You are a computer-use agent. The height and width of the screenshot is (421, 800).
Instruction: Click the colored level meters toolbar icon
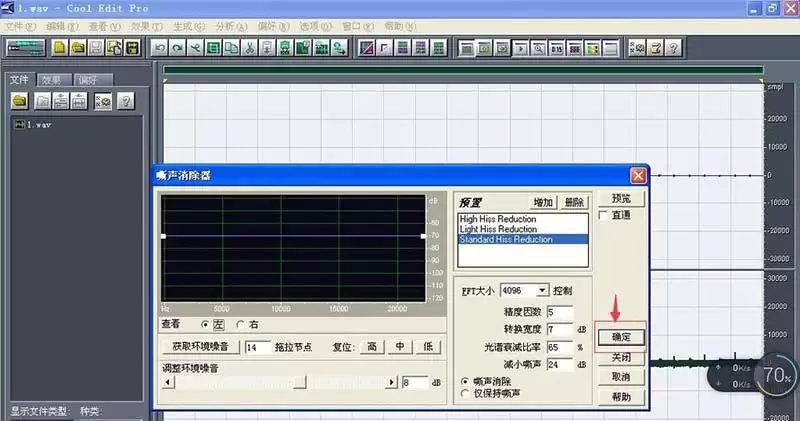[592, 48]
